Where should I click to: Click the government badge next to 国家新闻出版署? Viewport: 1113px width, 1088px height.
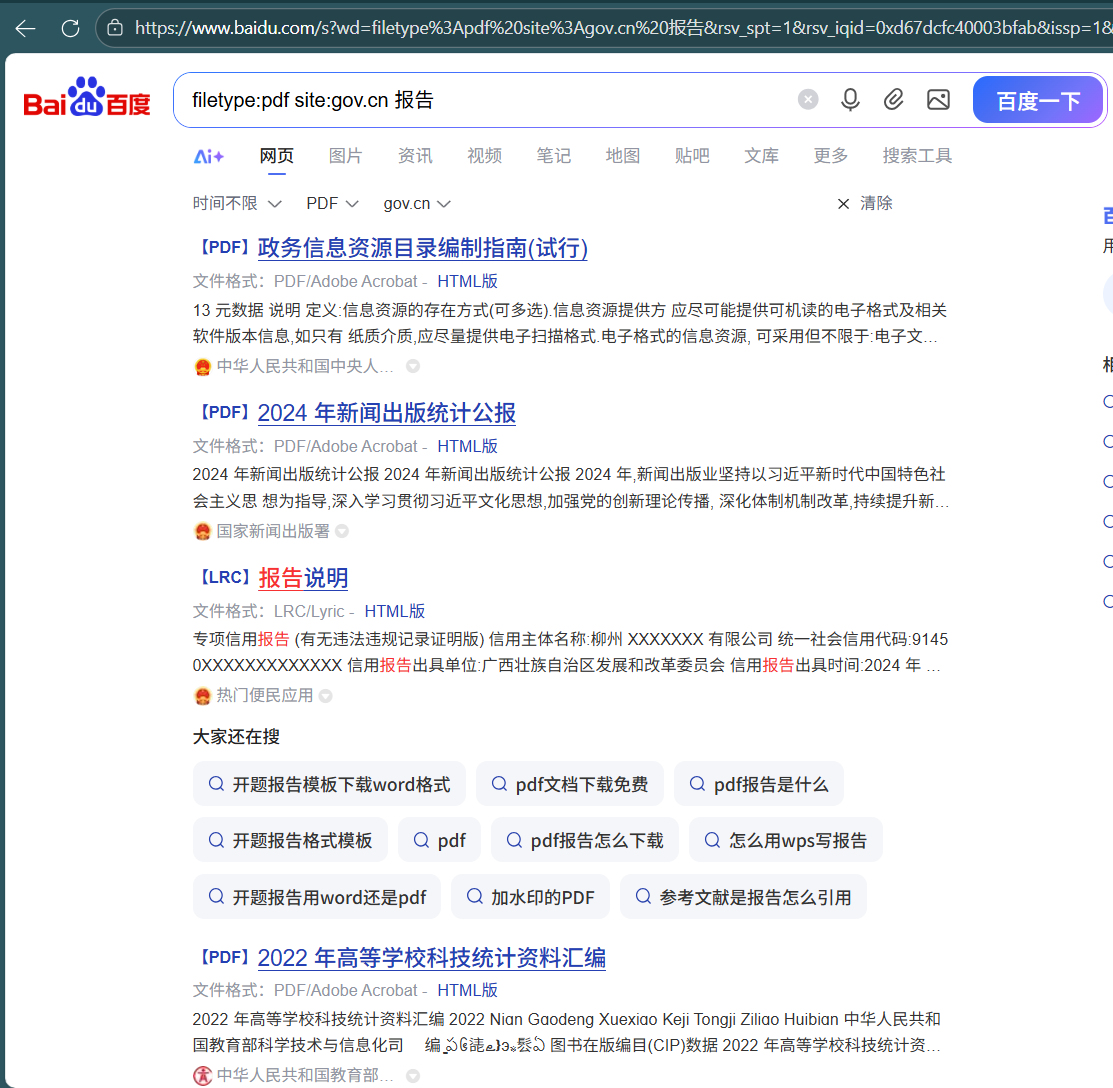(x=203, y=530)
